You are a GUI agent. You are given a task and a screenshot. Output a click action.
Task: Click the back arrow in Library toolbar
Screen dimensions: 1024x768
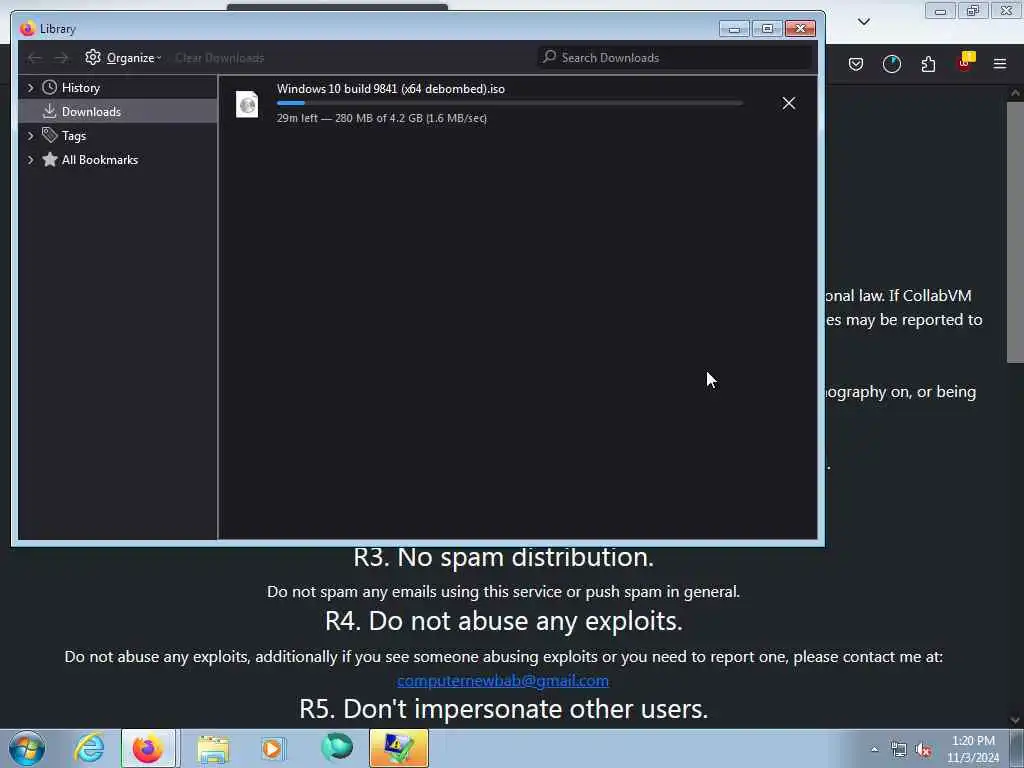click(35, 58)
